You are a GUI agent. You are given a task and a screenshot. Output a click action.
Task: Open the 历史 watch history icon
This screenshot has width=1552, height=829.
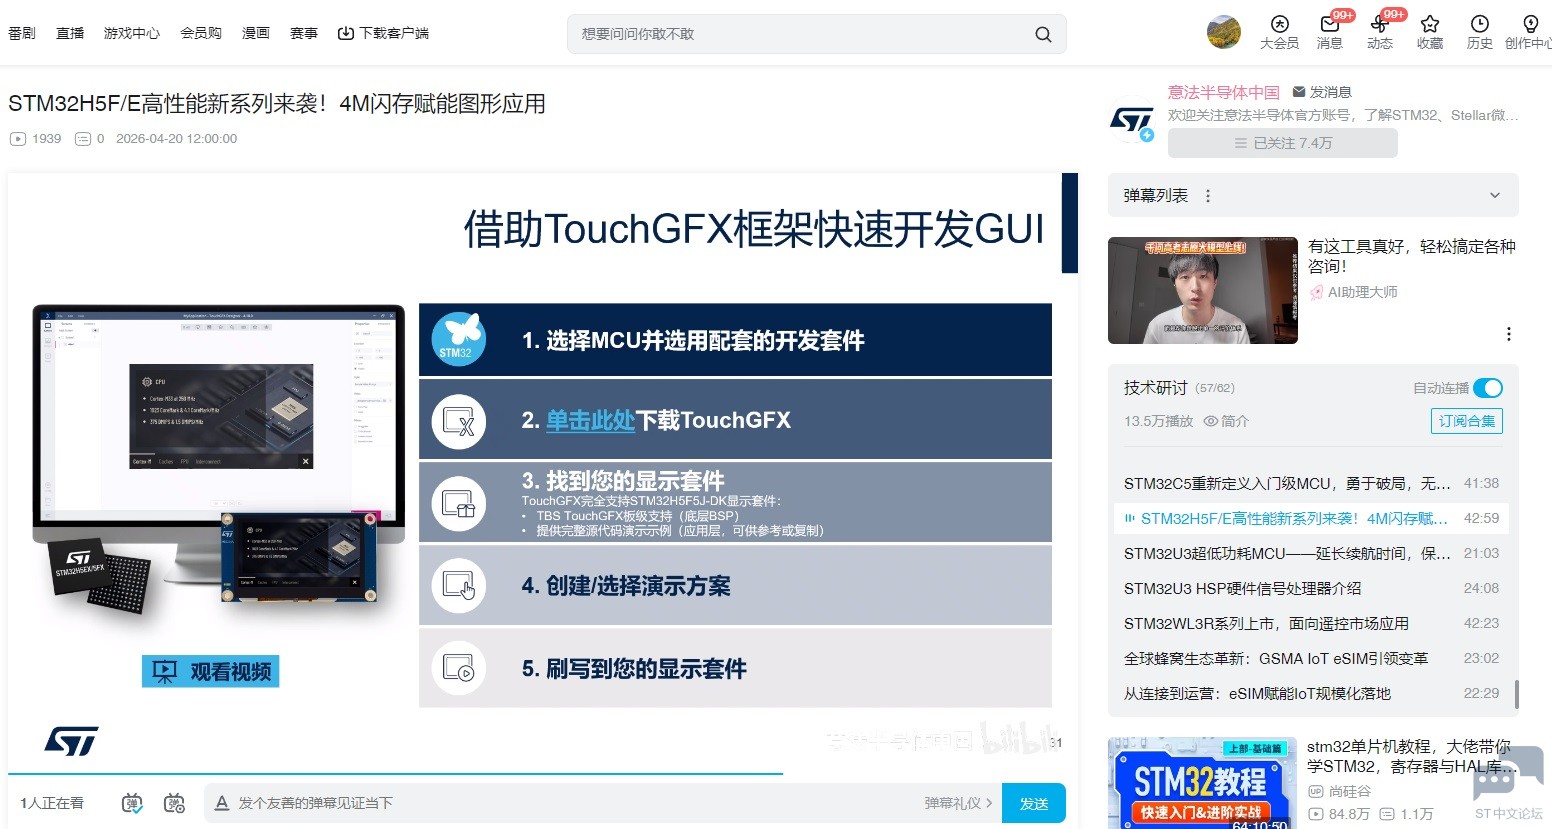coord(1480,32)
